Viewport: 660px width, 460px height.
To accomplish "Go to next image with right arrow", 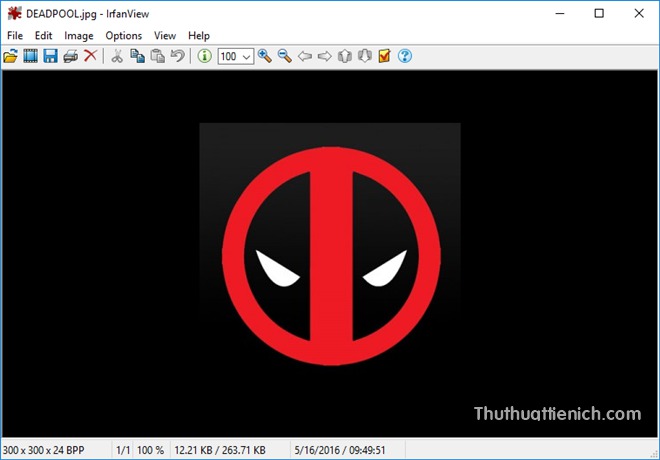I will [x=325, y=56].
